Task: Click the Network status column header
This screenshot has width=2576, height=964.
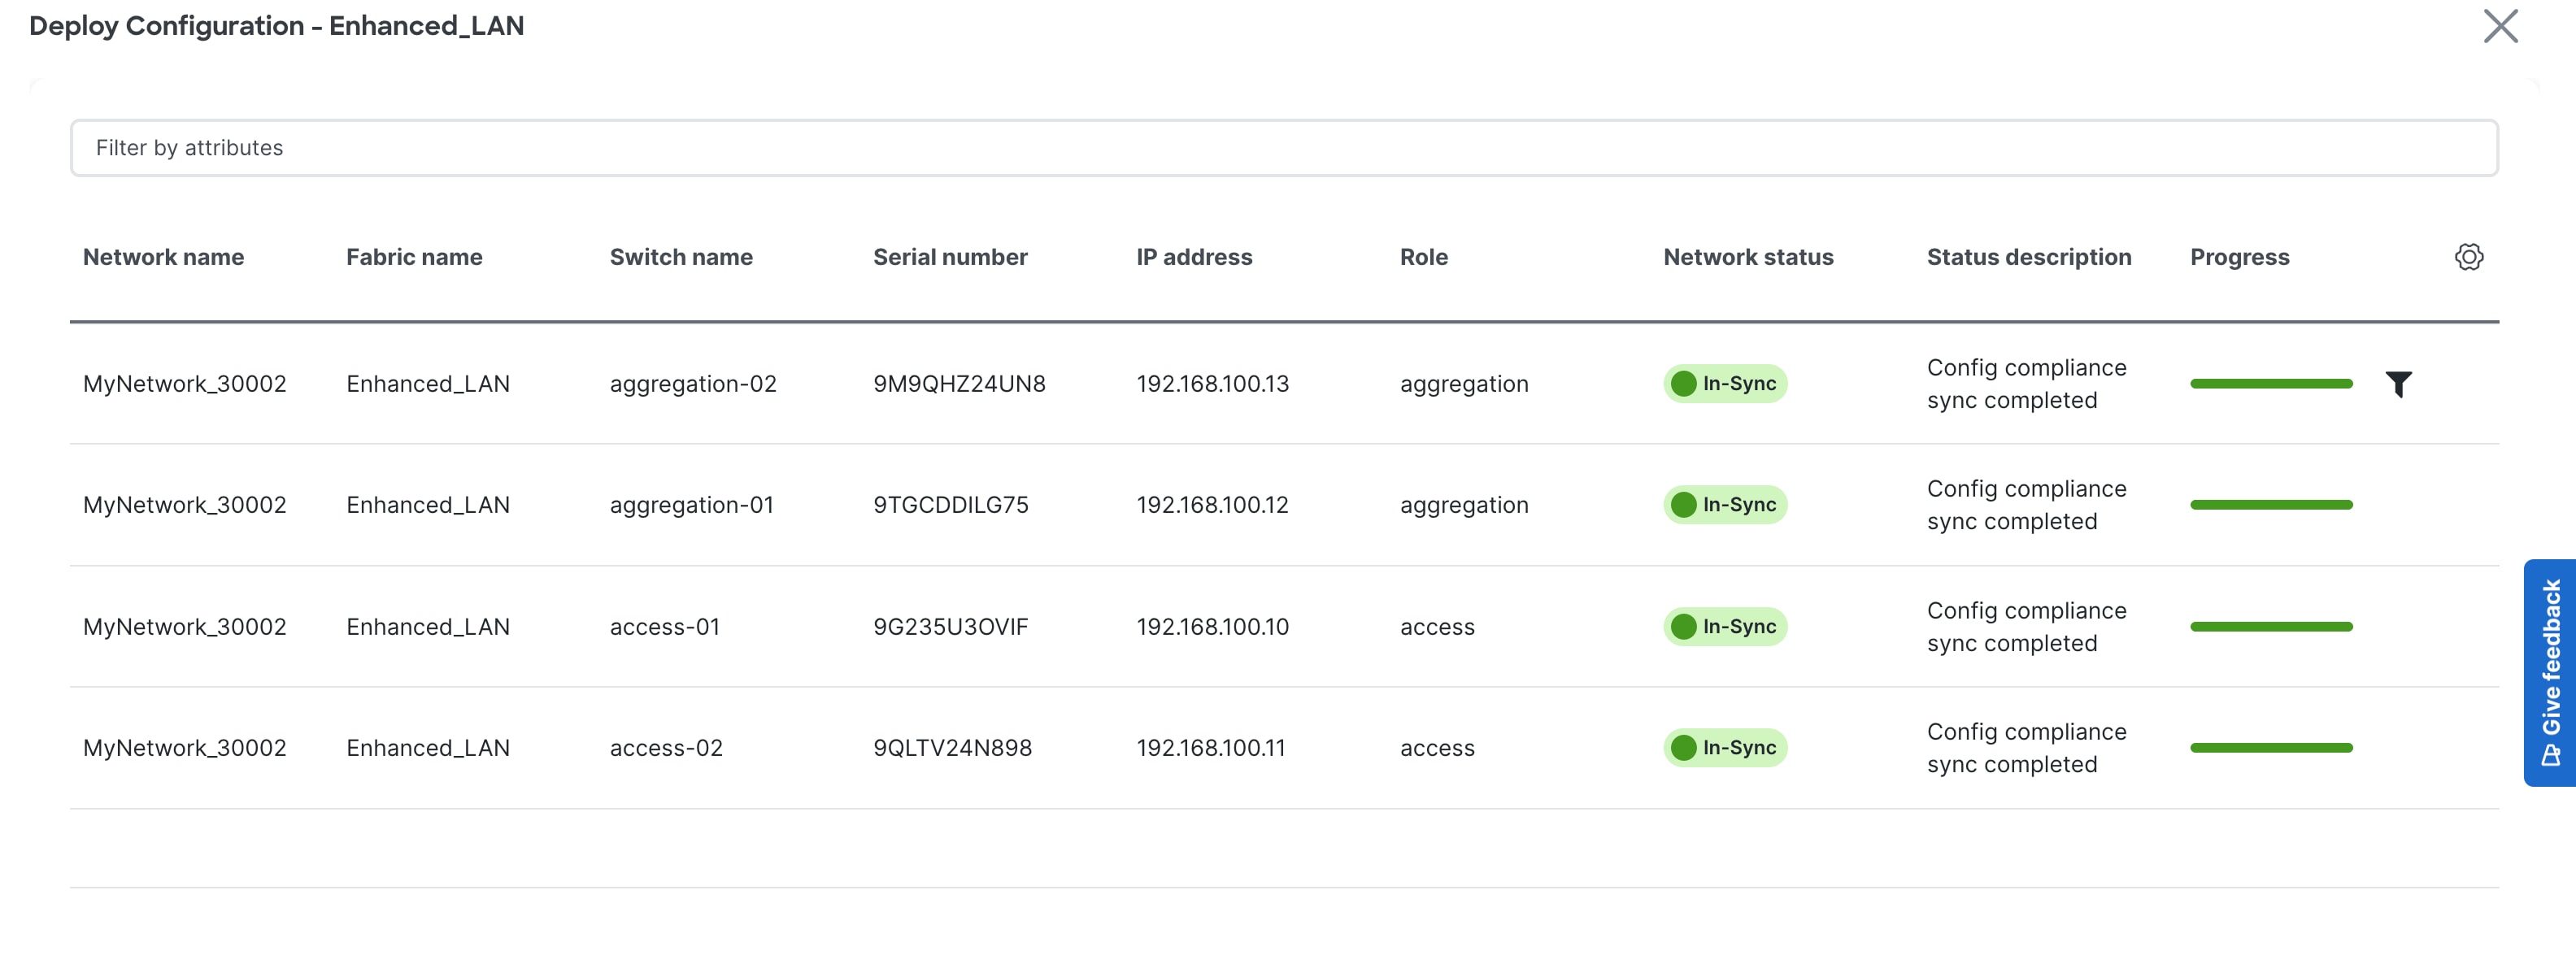Action: point(1748,257)
